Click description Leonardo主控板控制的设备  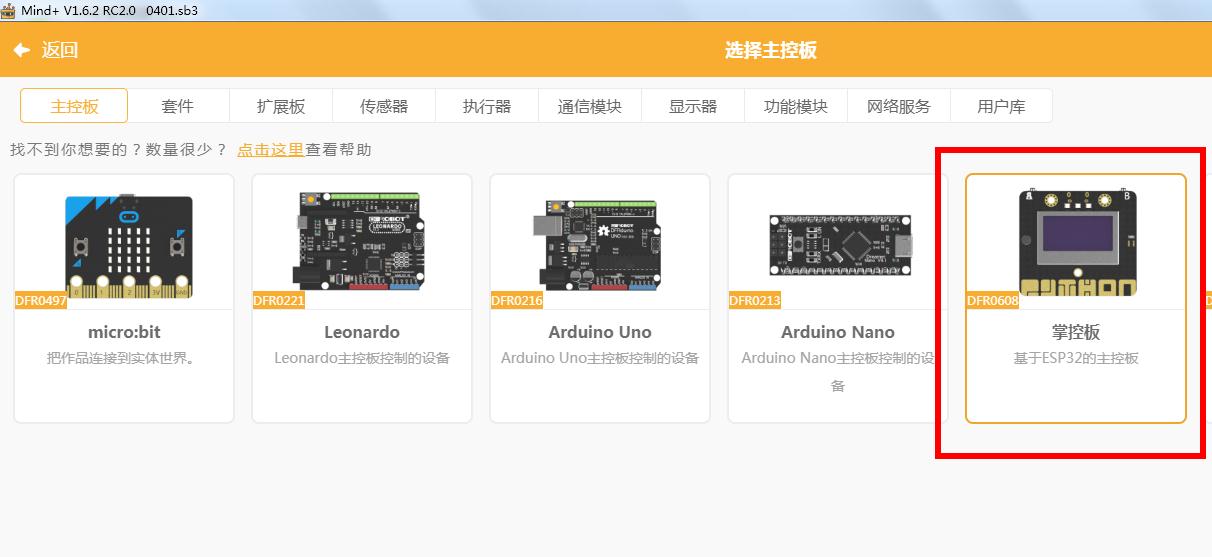tap(362, 358)
